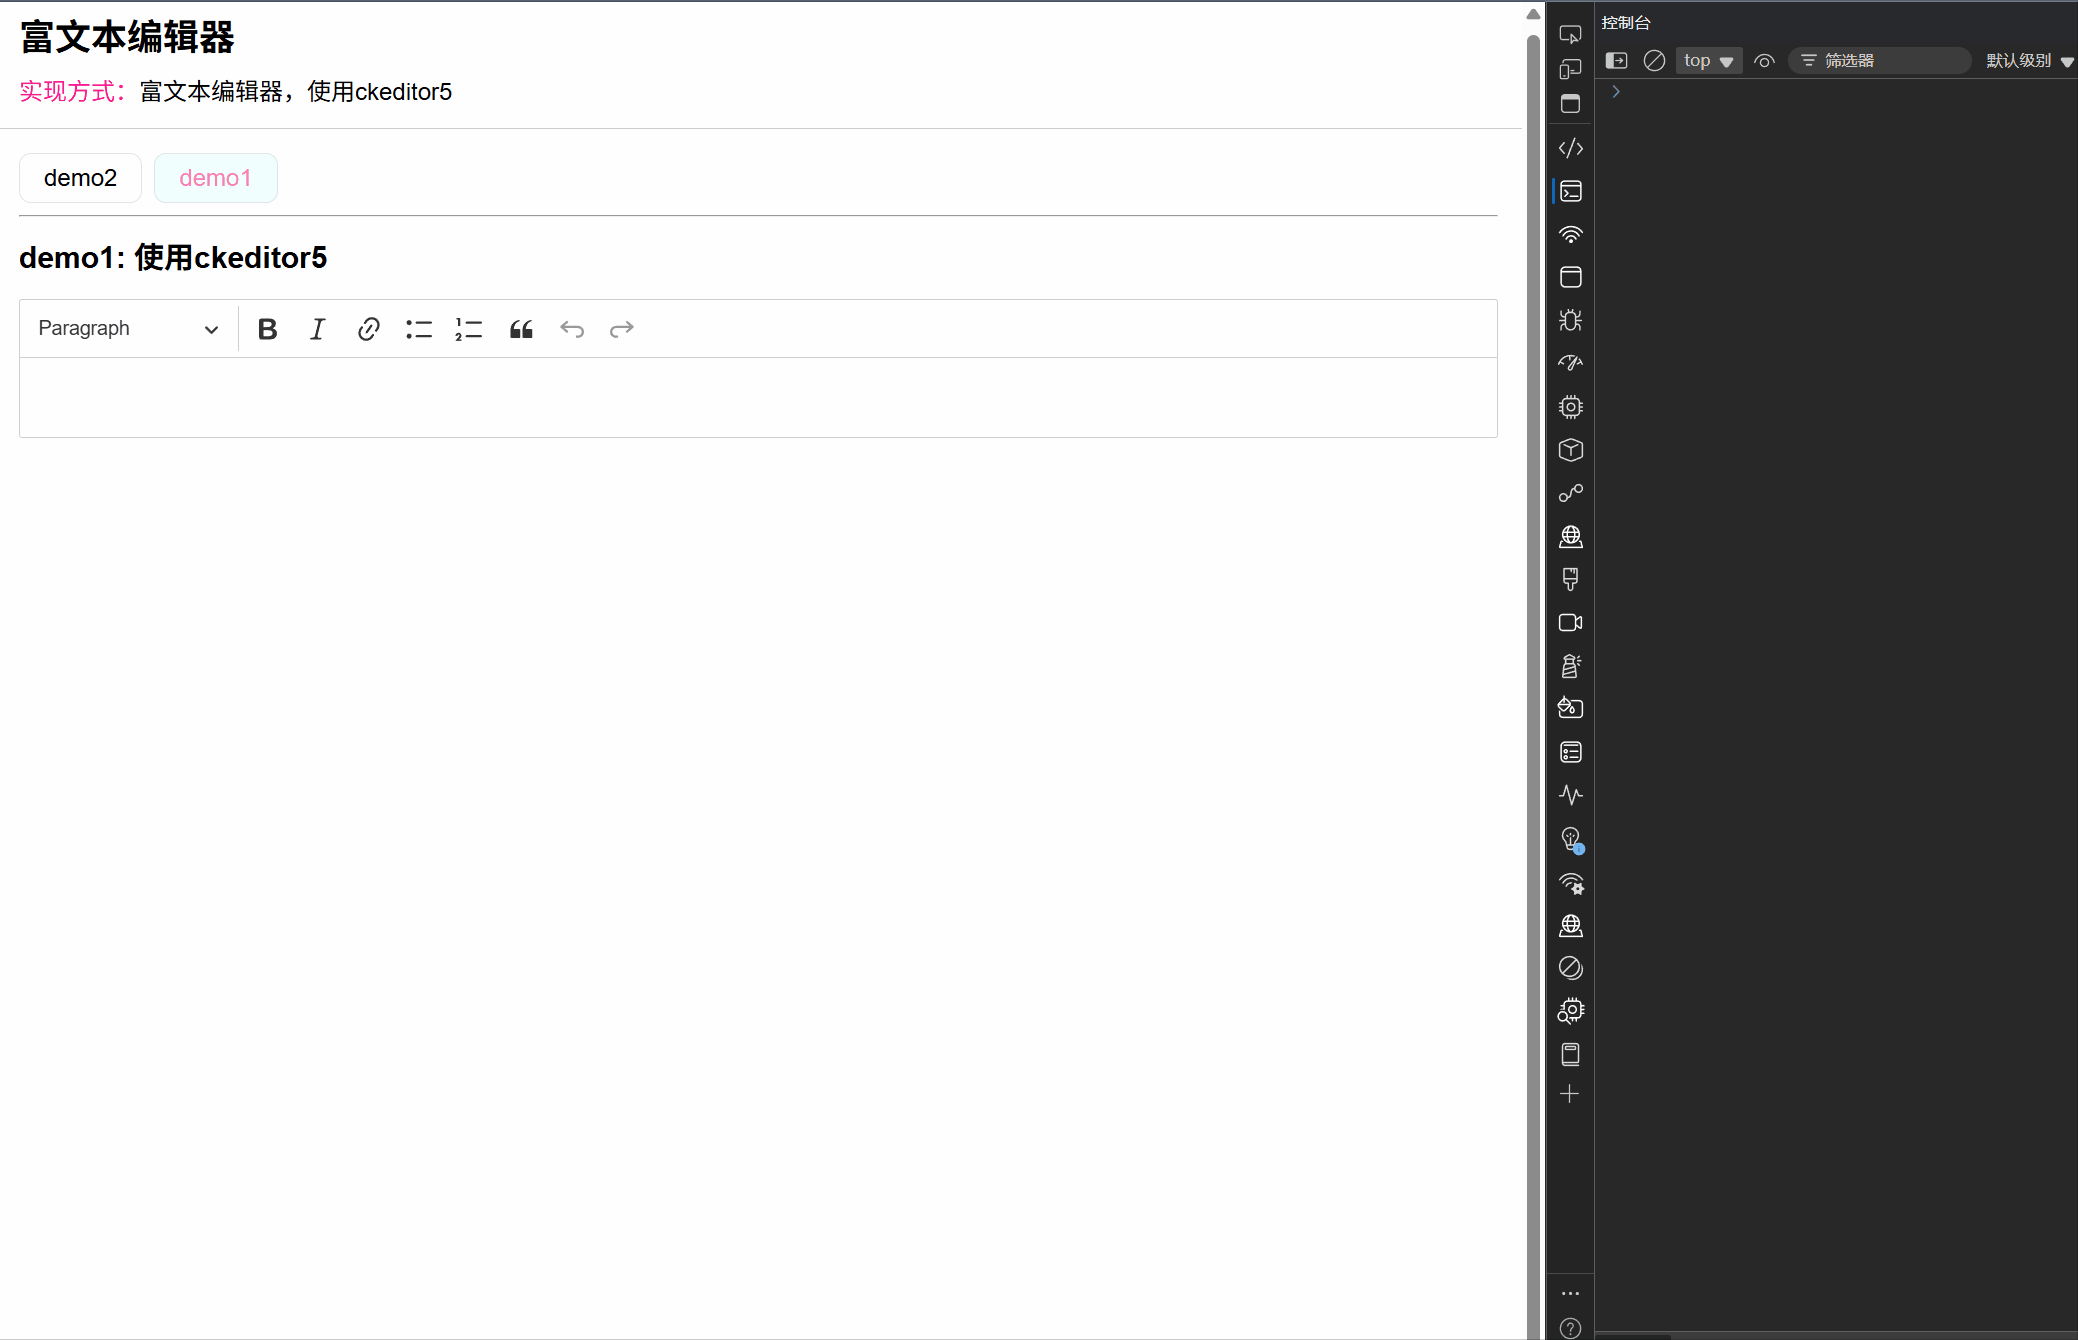Toggle the live expression eye icon
The height and width of the screenshot is (1340, 2078).
click(x=1764, y=61)
